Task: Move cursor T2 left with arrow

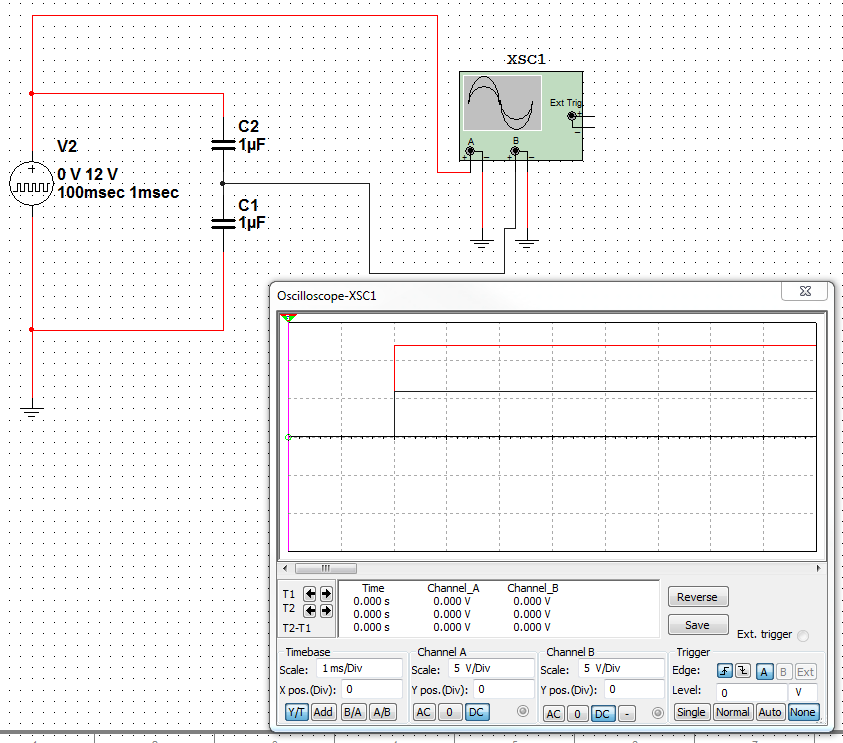Action: (309, 610)
